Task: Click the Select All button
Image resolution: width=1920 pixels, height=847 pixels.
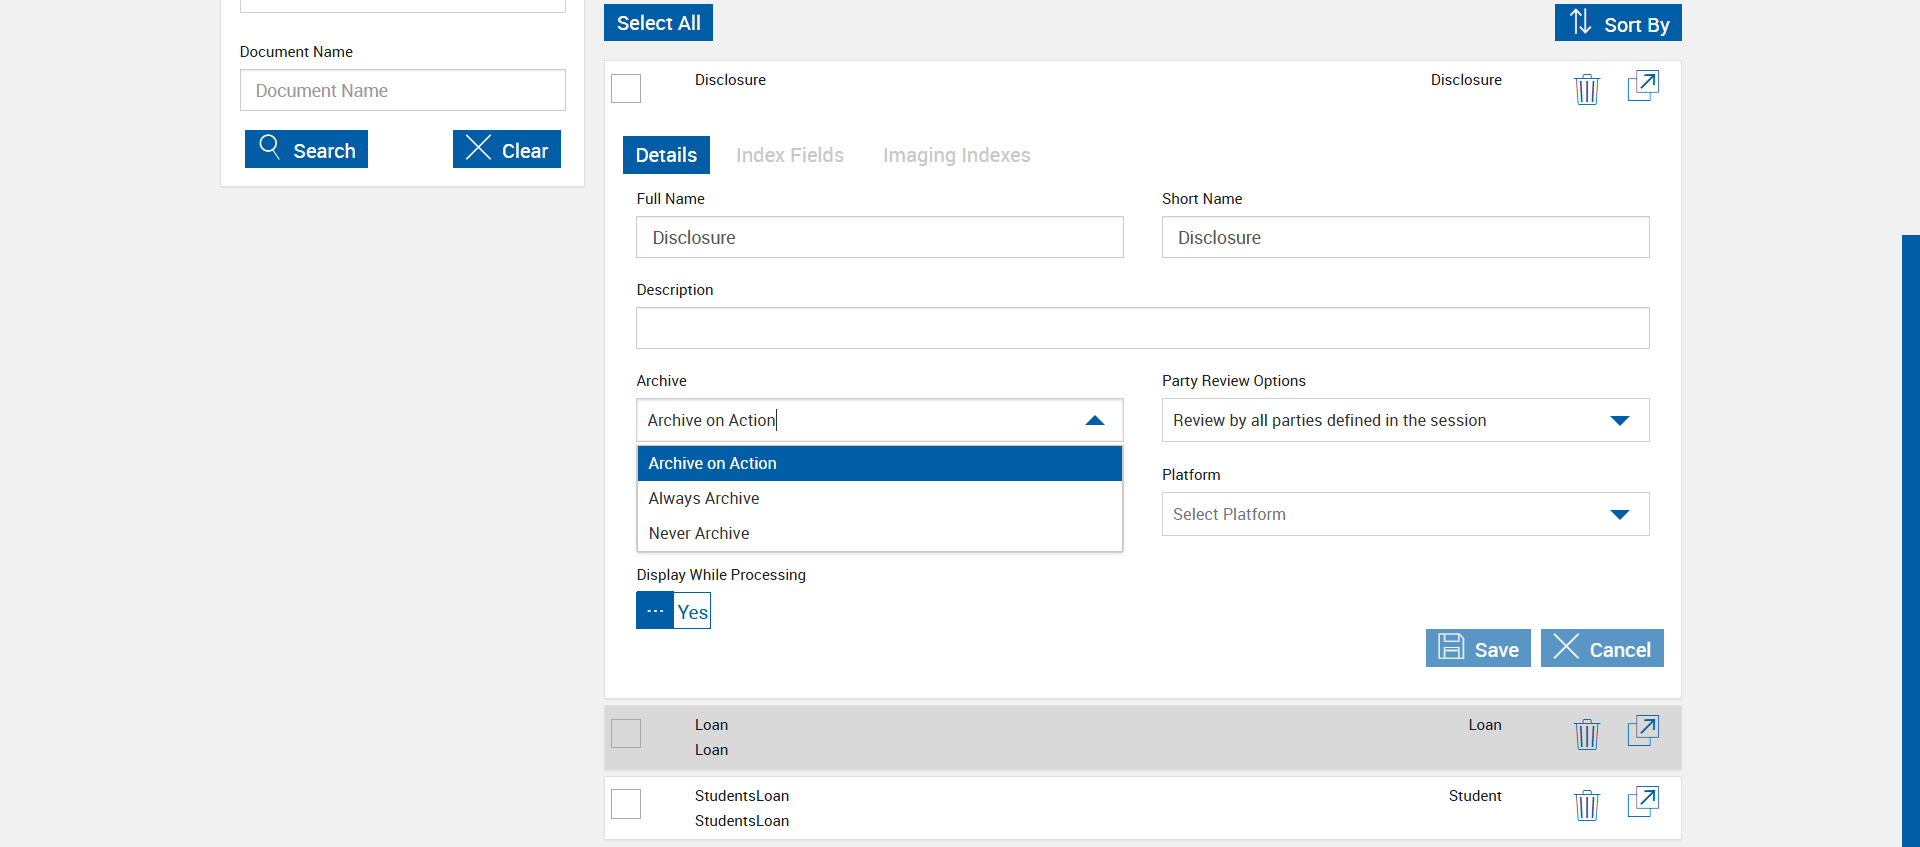Action: (658, 23)
